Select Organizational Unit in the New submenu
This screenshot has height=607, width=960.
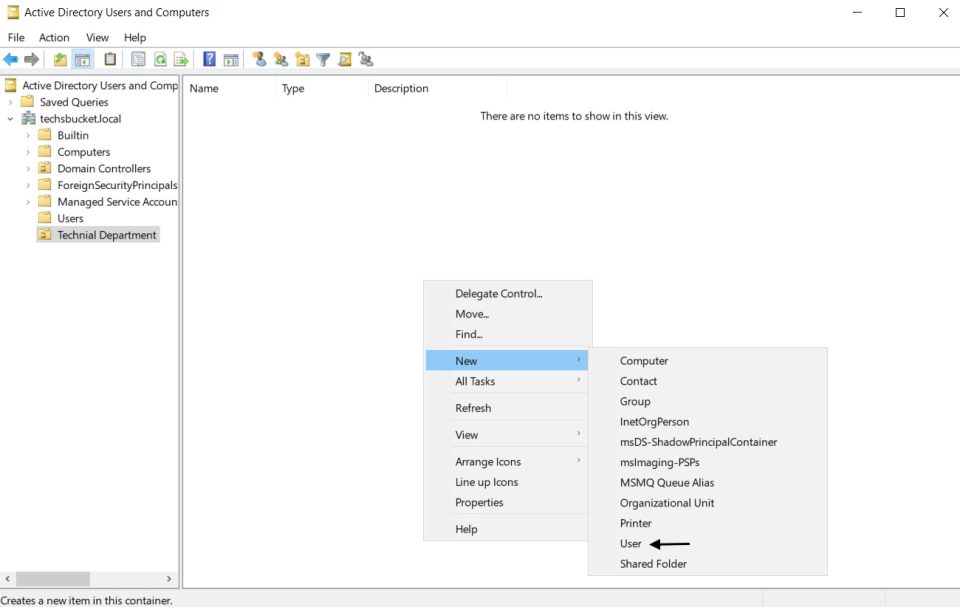(x=708, y=502)
